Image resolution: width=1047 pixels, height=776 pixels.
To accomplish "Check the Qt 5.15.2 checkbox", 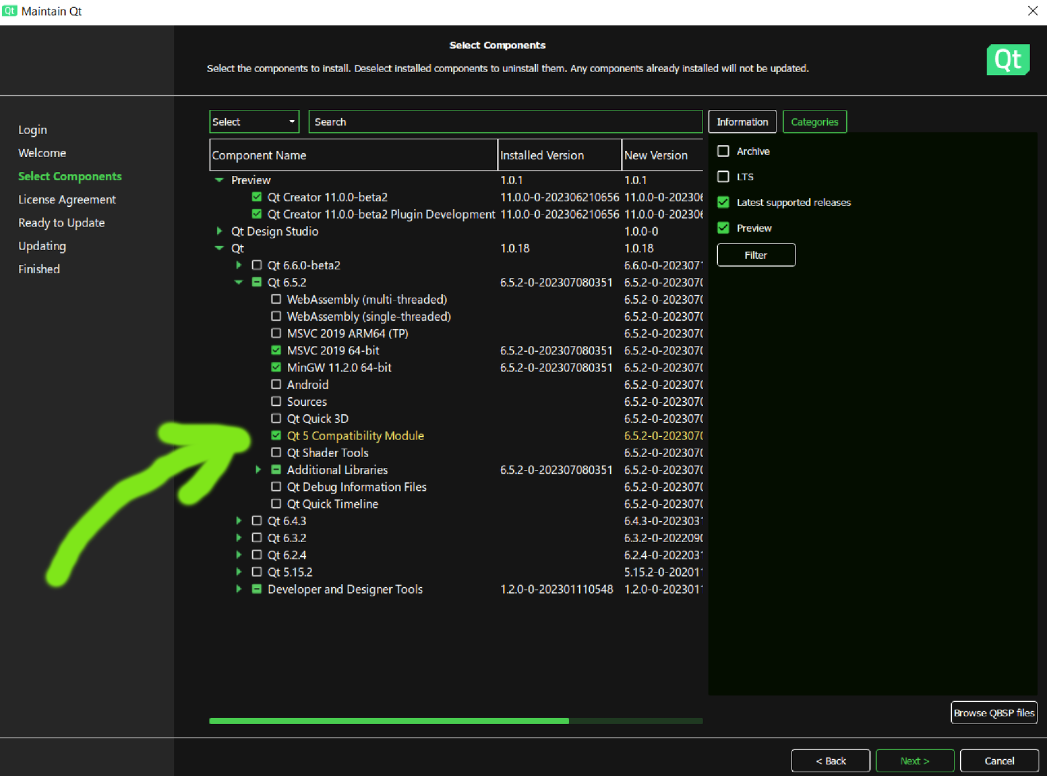I will point(256,572).
